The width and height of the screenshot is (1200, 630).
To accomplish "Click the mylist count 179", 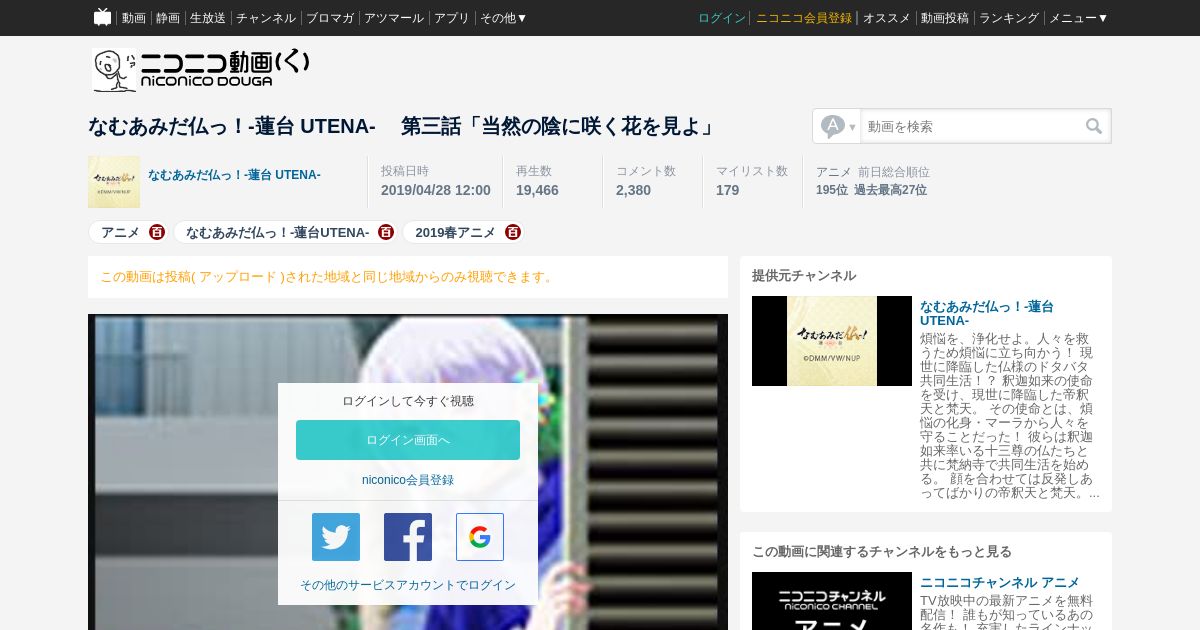I will click(727, 190).
